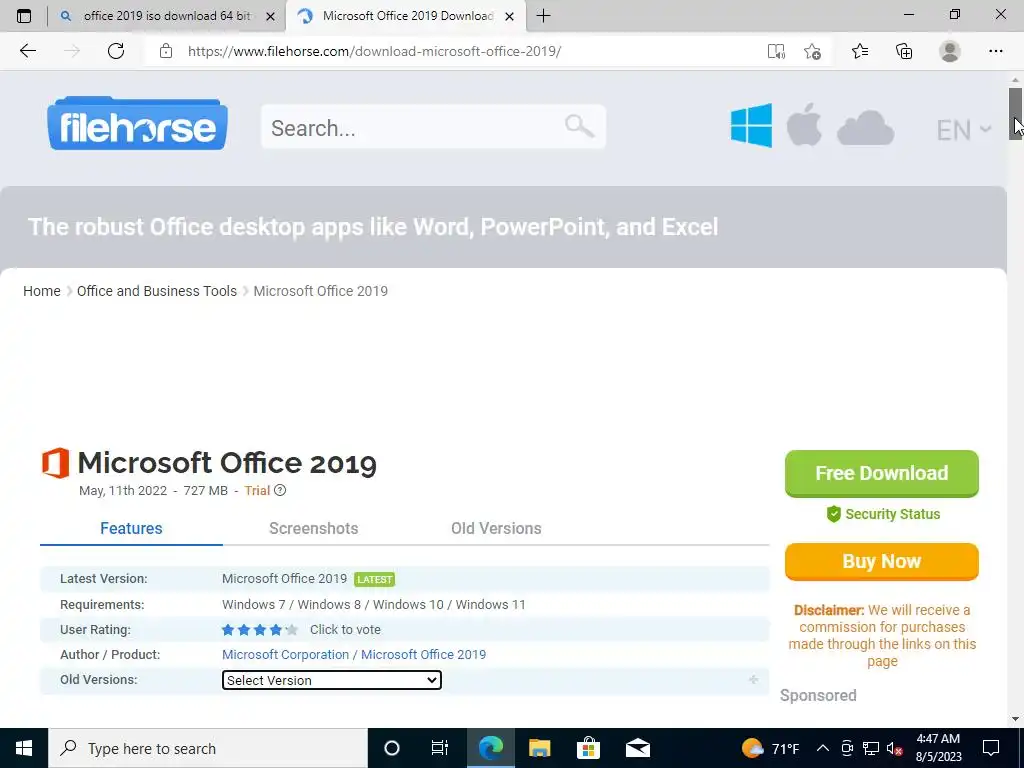Add this page to favorites star icon
Viewport: 1024px width, 768px height.
coord(812,51)
